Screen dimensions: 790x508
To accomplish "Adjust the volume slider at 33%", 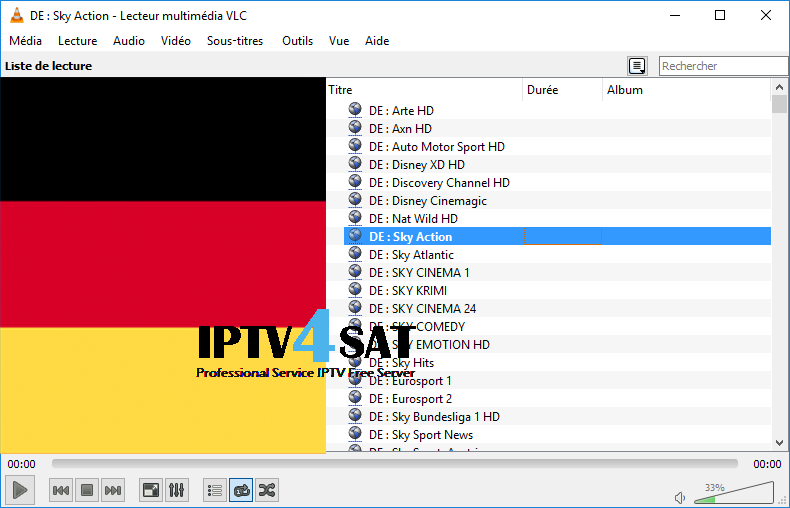I will tap(734, 493).
